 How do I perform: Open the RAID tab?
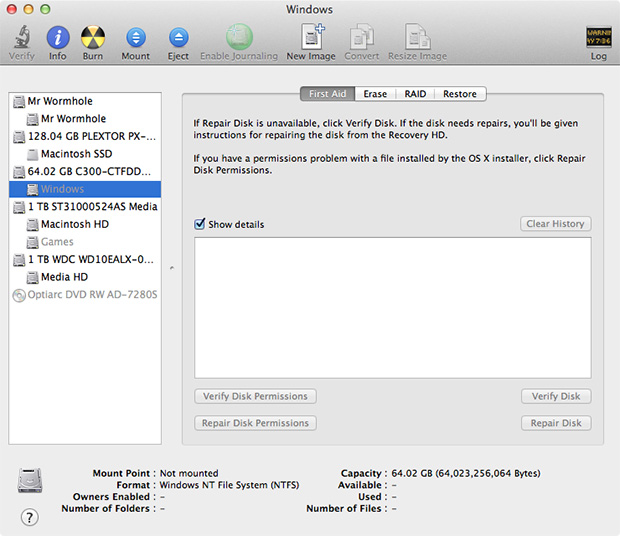(x=415, y=94)
